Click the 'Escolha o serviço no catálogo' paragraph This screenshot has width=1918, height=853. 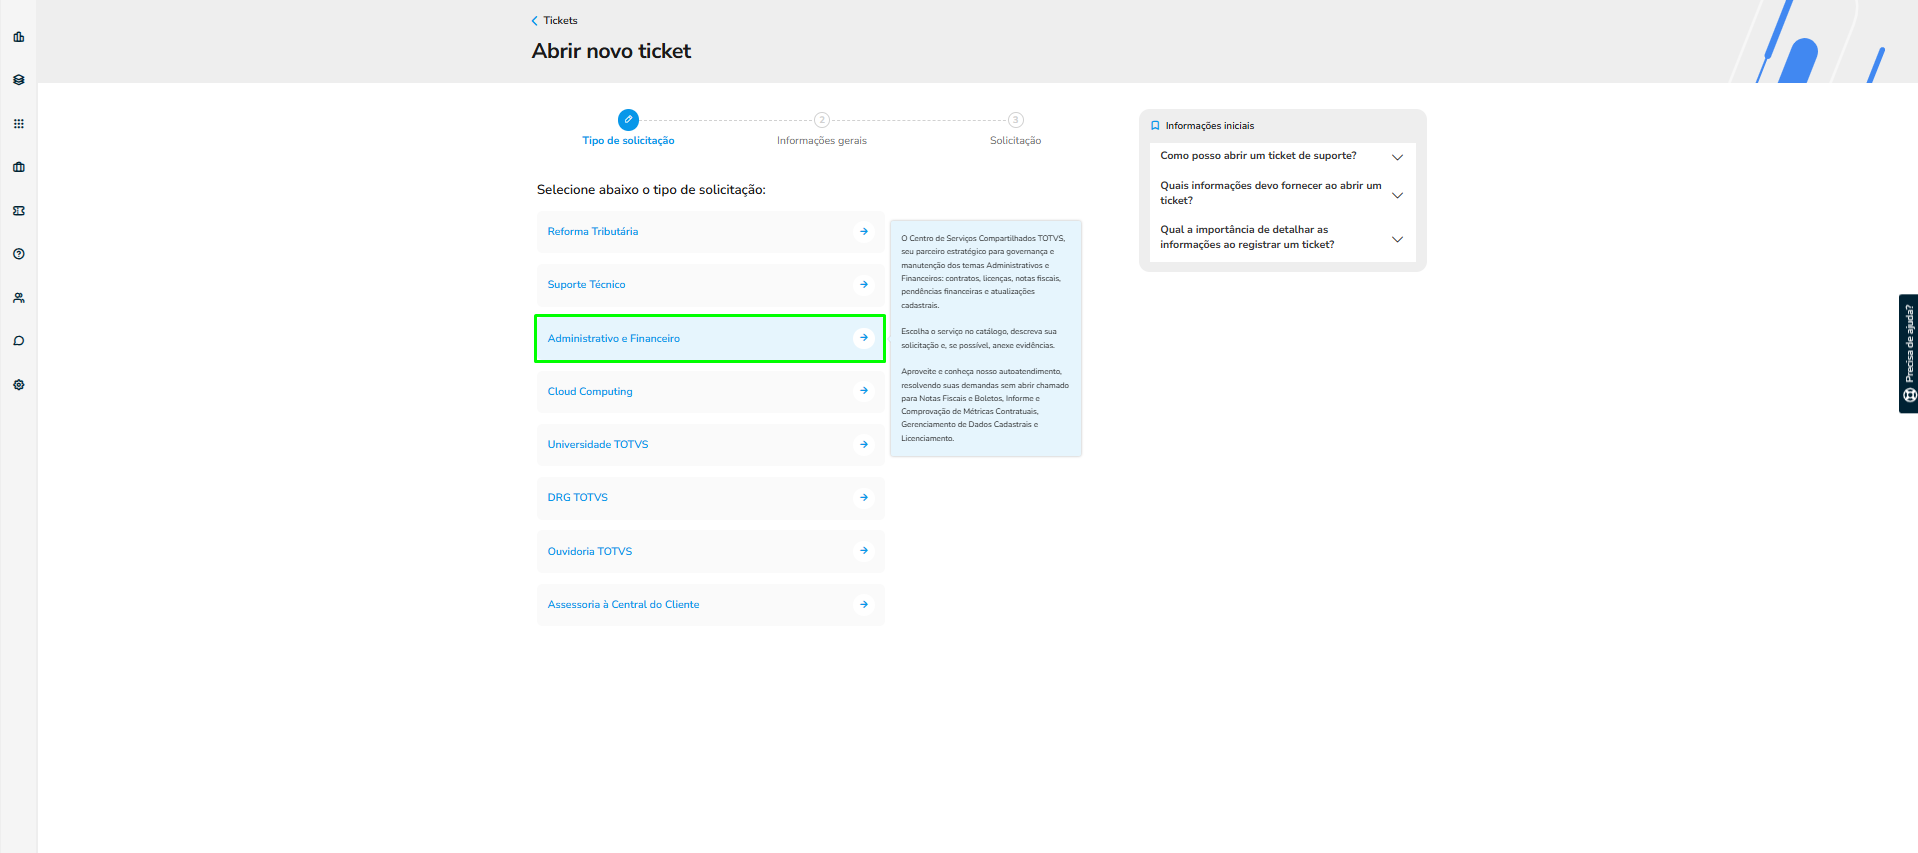(979, 338)
